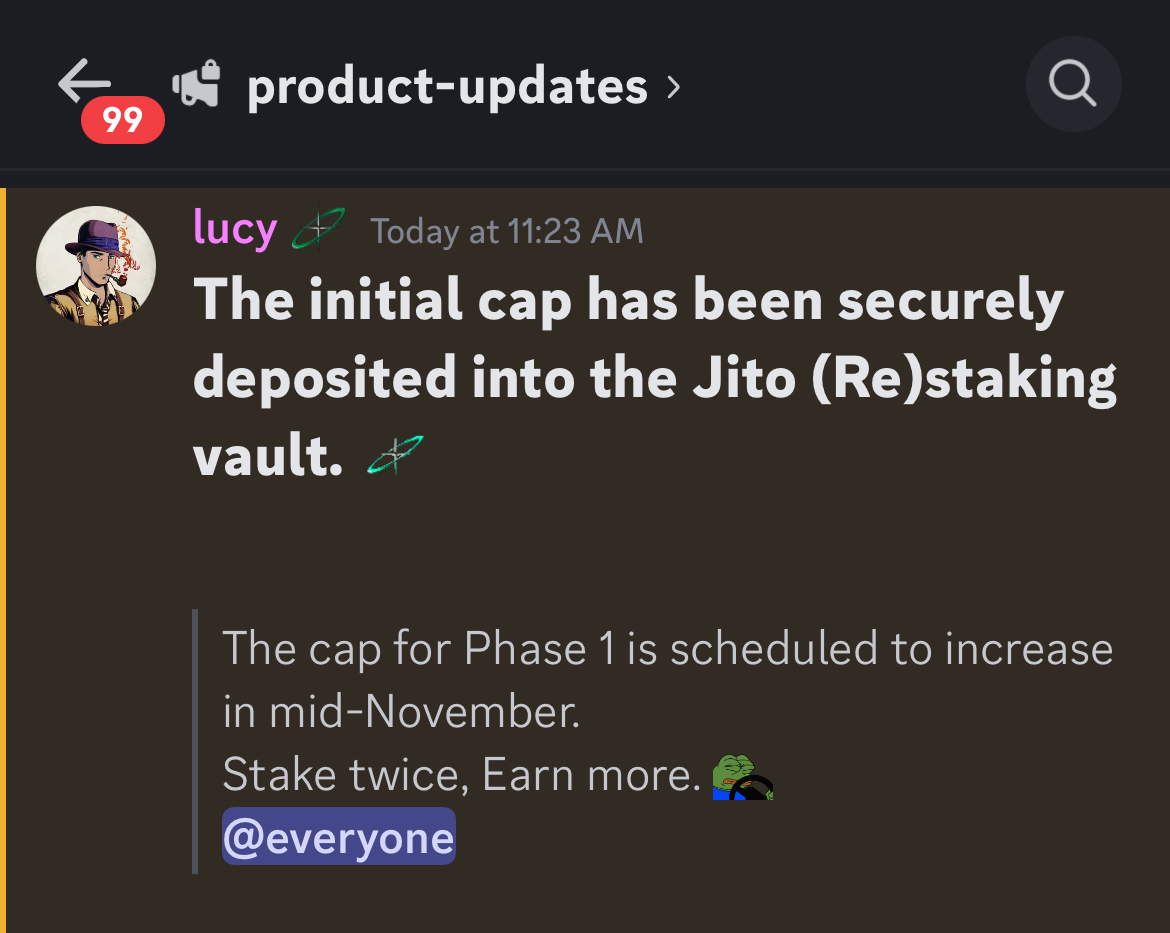
Task: Tap the Pepe frog emoji
Action: click(743, 777)
